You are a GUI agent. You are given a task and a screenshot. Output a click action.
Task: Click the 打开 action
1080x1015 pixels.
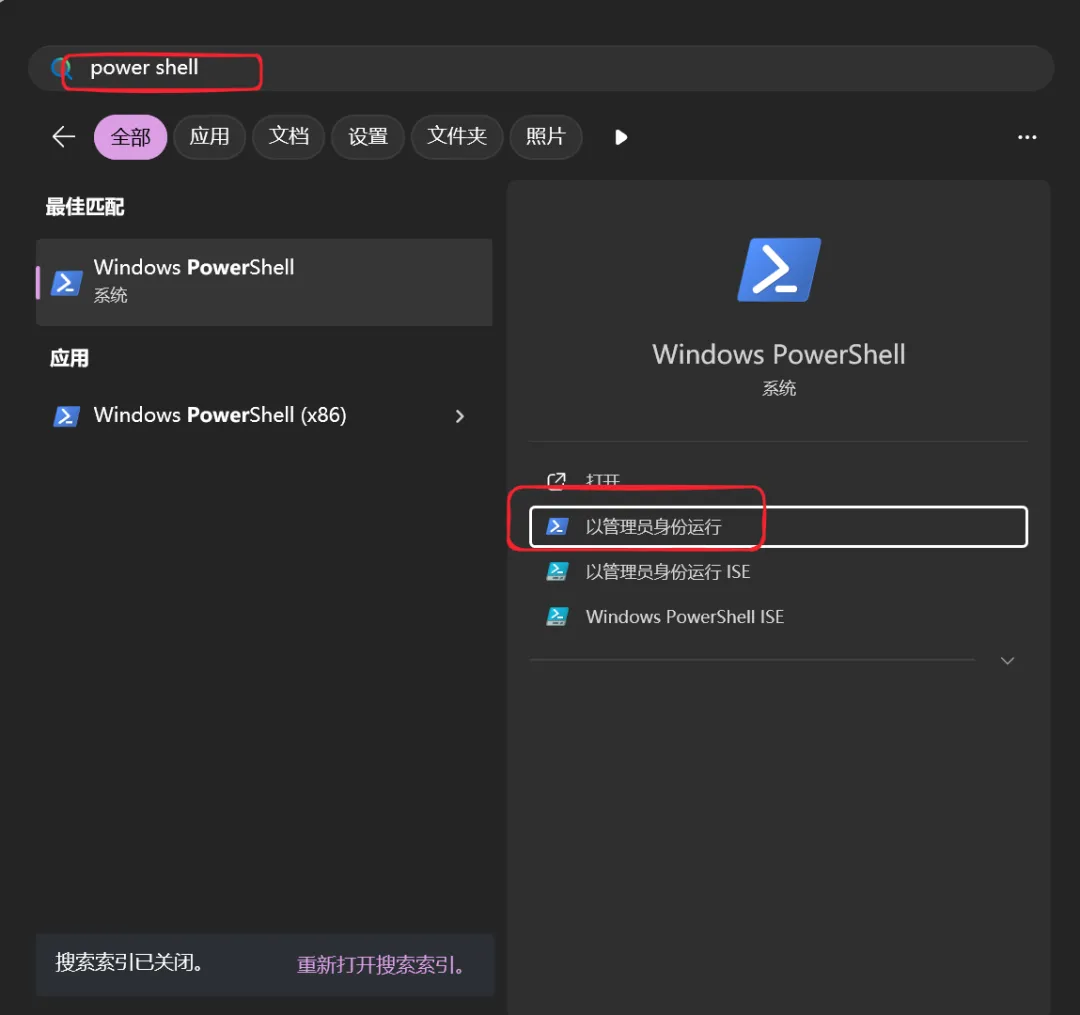coord(778,480)
